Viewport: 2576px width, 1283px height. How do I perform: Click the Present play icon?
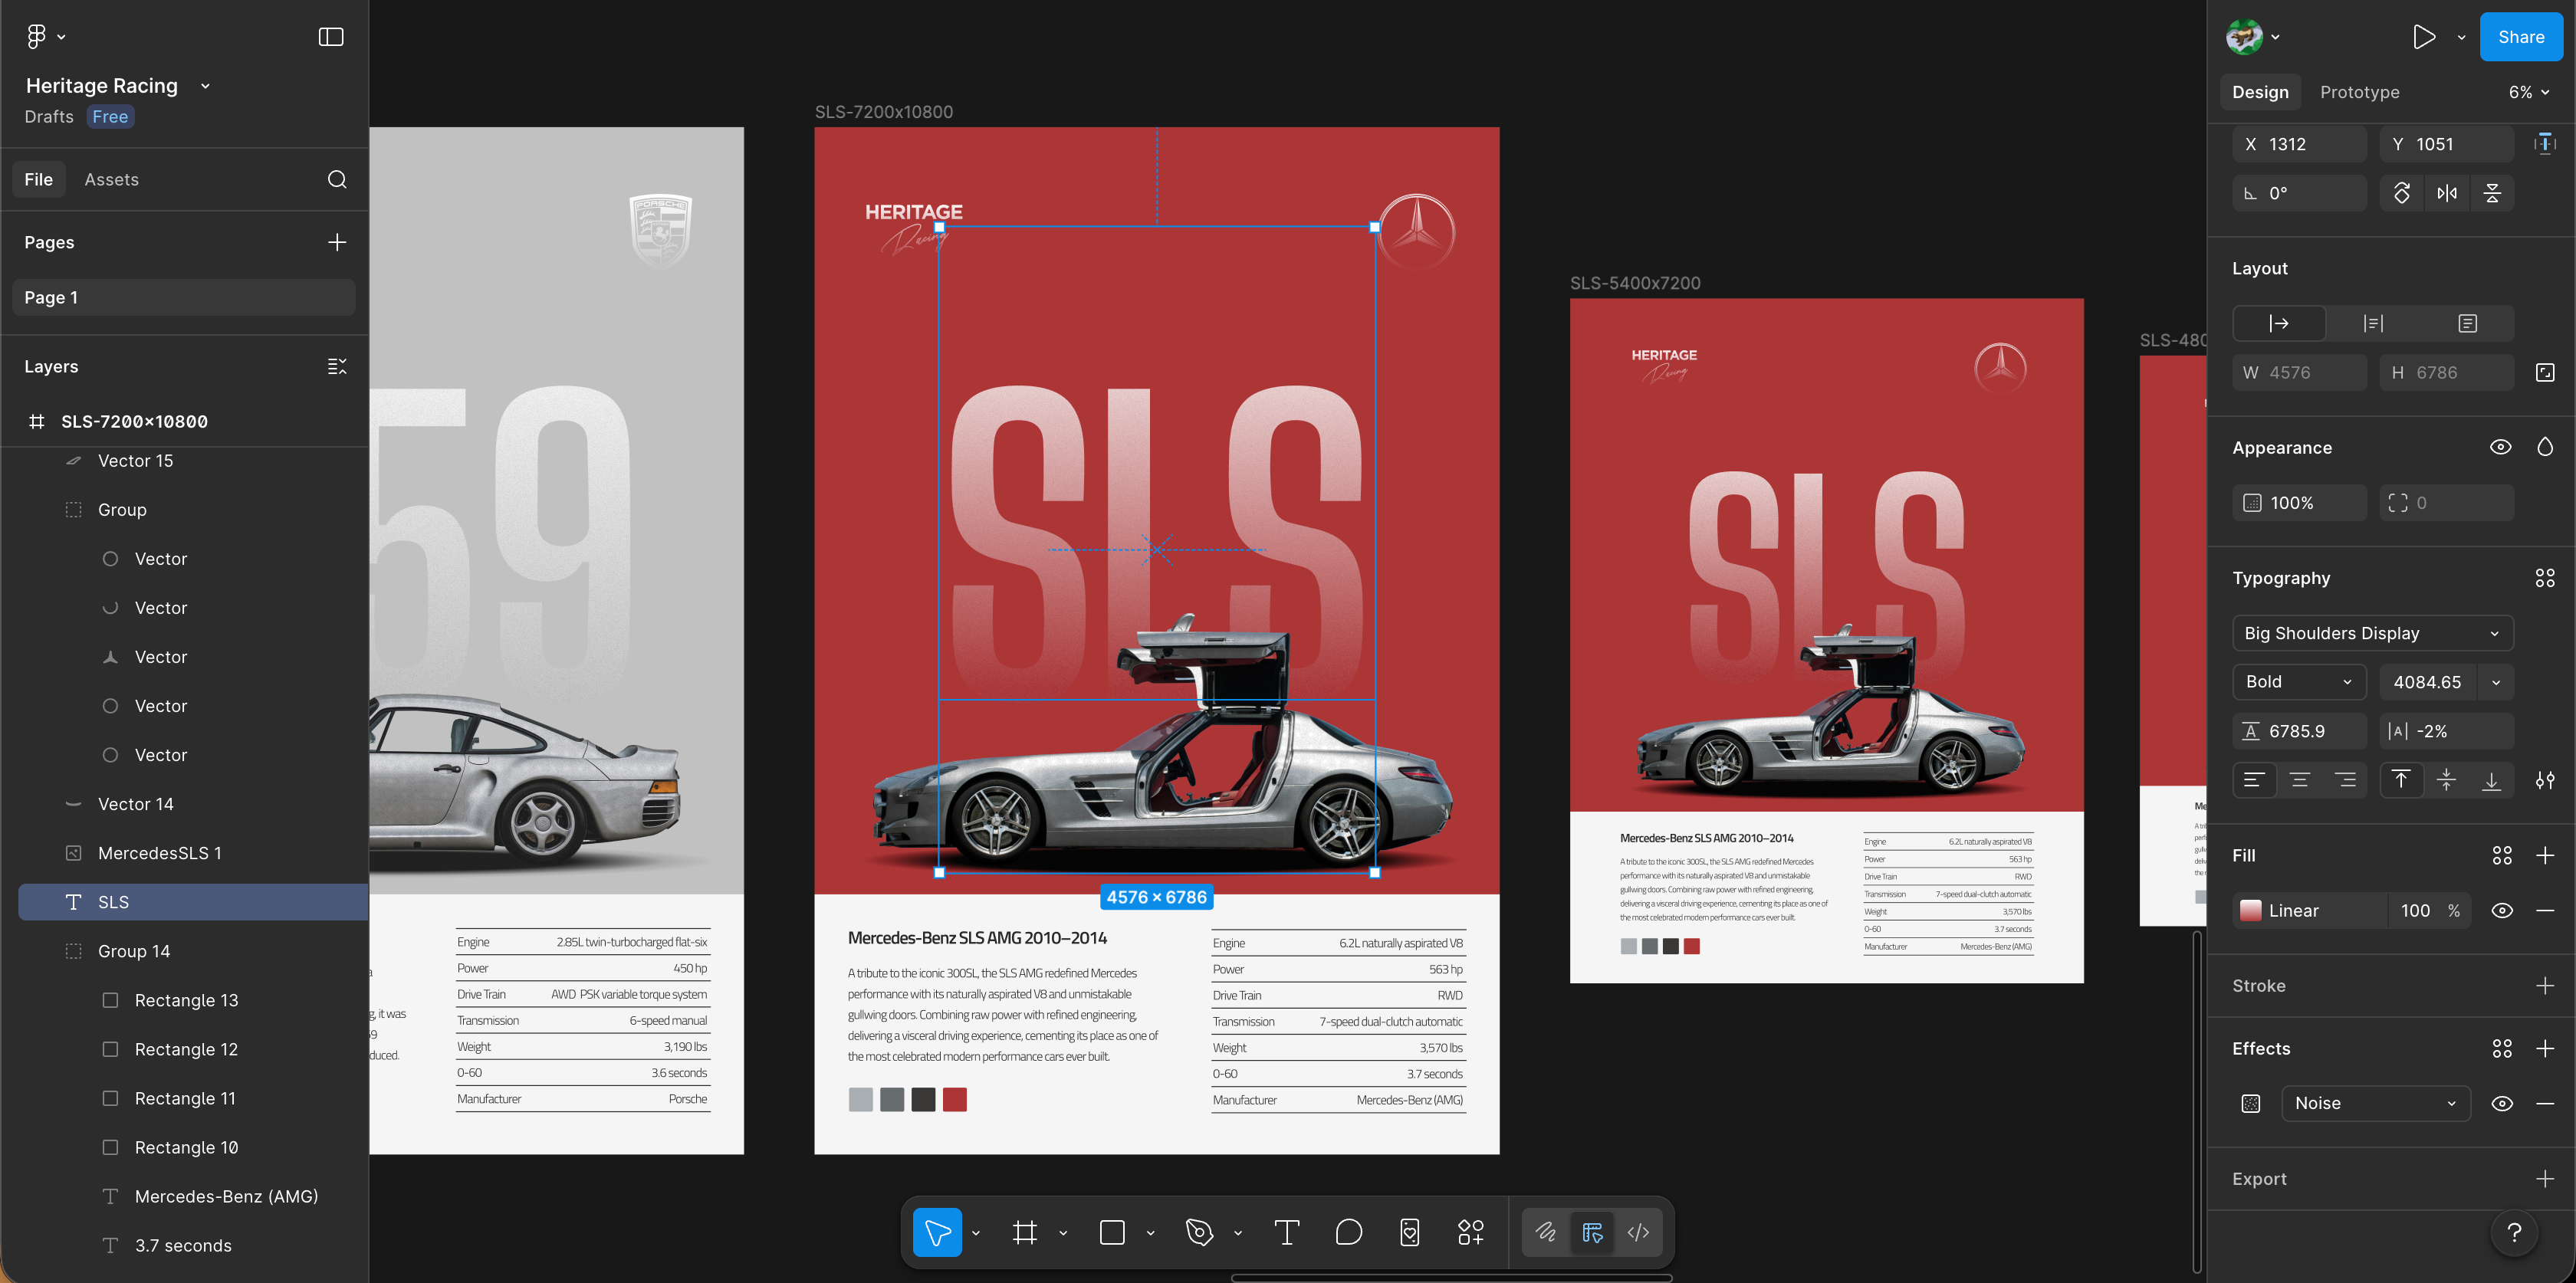click(x=2423, y=37)
